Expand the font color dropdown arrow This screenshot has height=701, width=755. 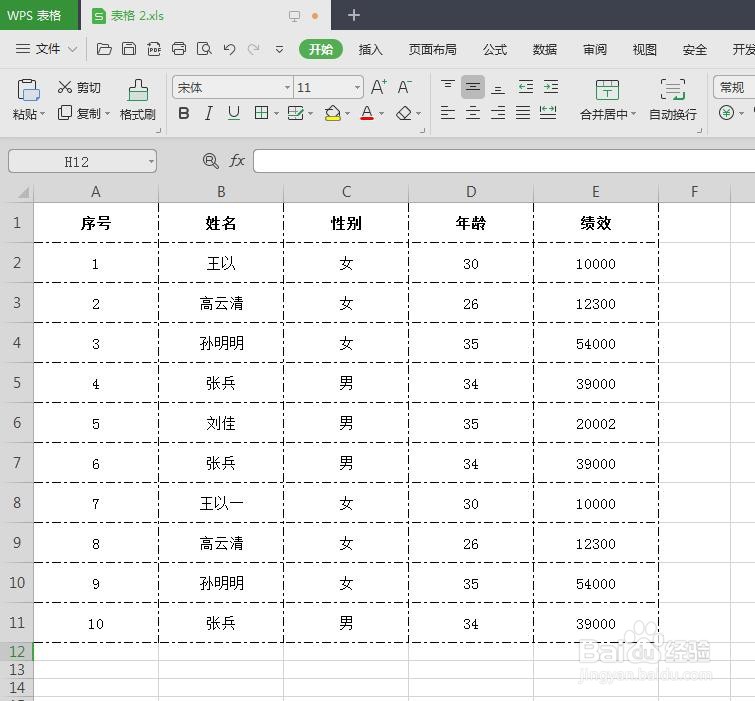coord(381,114)
